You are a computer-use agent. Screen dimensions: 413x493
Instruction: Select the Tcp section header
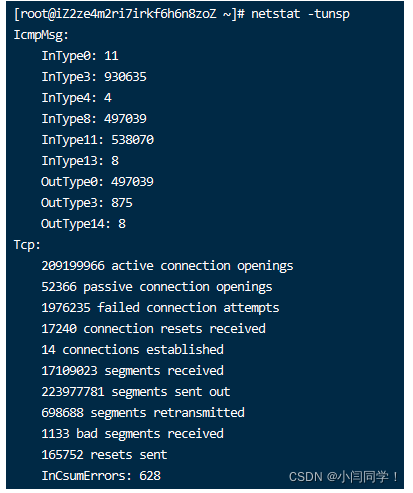(27, 245)
